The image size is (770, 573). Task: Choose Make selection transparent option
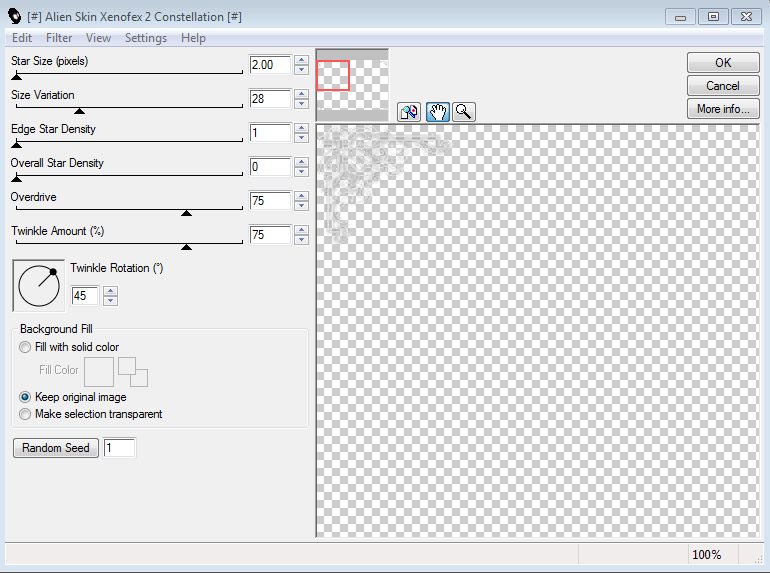25,414
